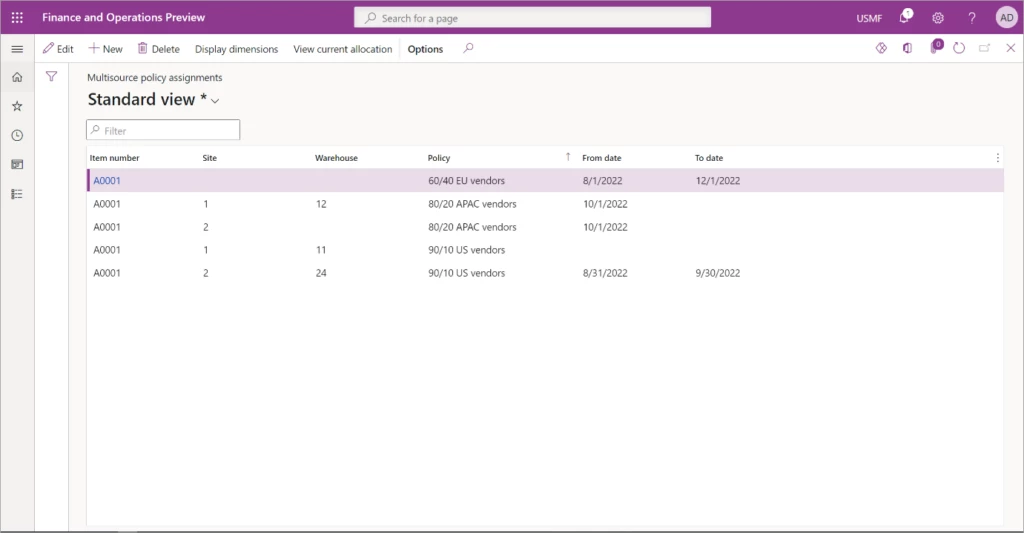Open Favorites star icon in sidebar

tap(18, 106)
